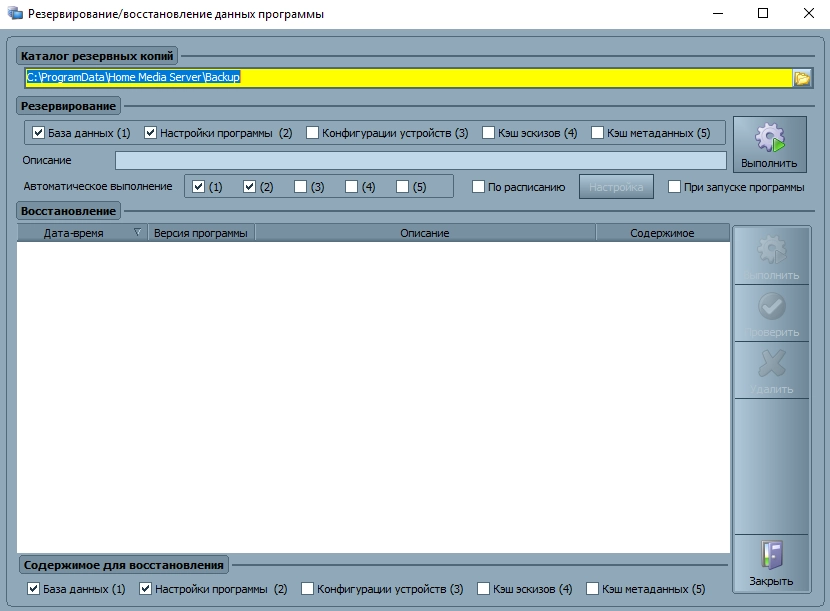Viewport: 830px width, 611px height.
Task: Toggle Кэш эскизов (4) in restore contents
Action: coord(484,589)
